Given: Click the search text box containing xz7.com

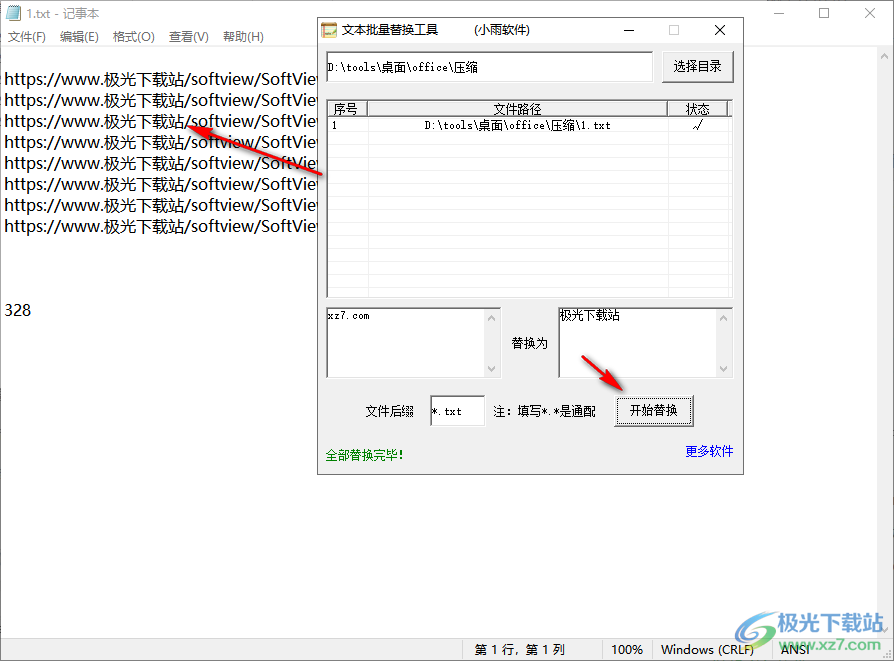Looking at the screenshot, I should coord(407,343).
